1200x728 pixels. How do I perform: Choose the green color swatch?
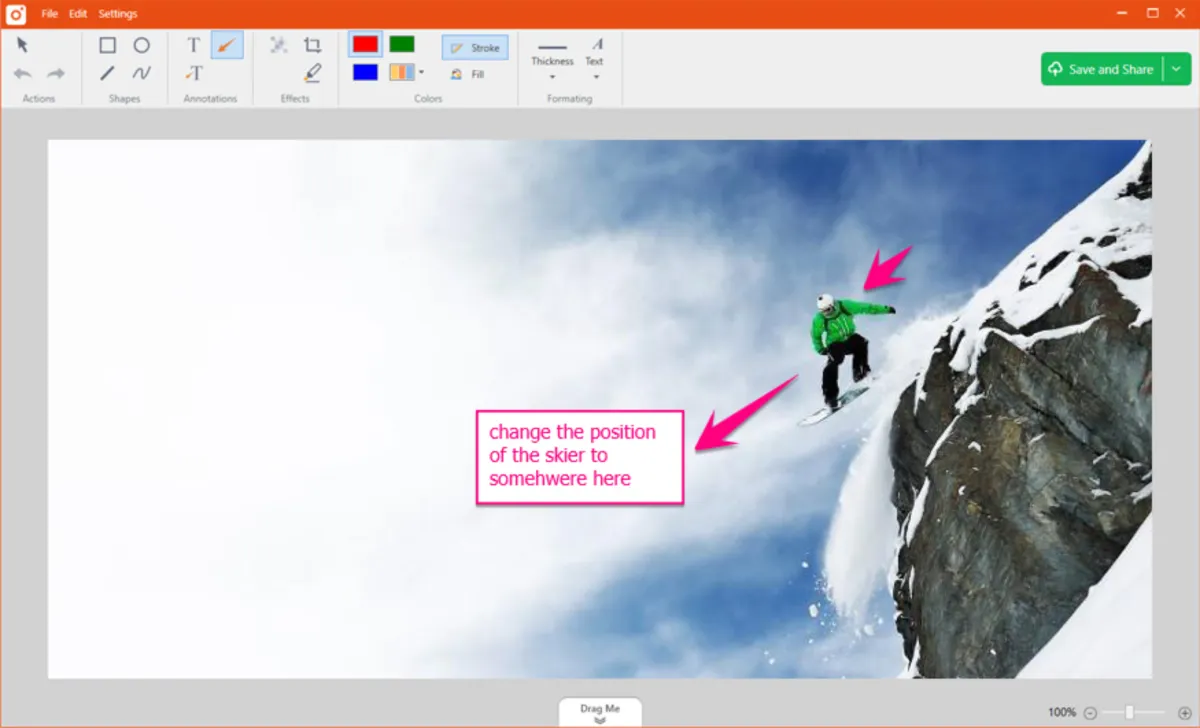click(402, 44)
